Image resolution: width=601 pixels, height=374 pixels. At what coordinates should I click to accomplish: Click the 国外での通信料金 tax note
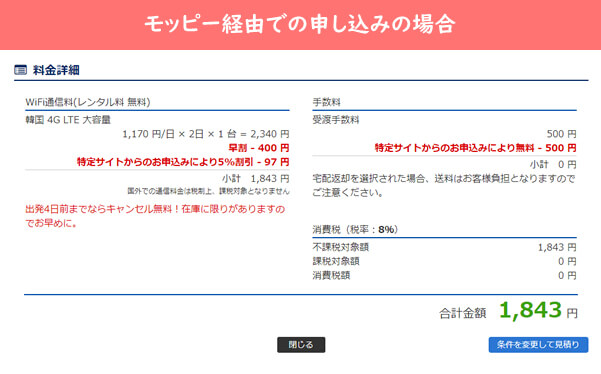pyautogui.click(x=208, y=191)
